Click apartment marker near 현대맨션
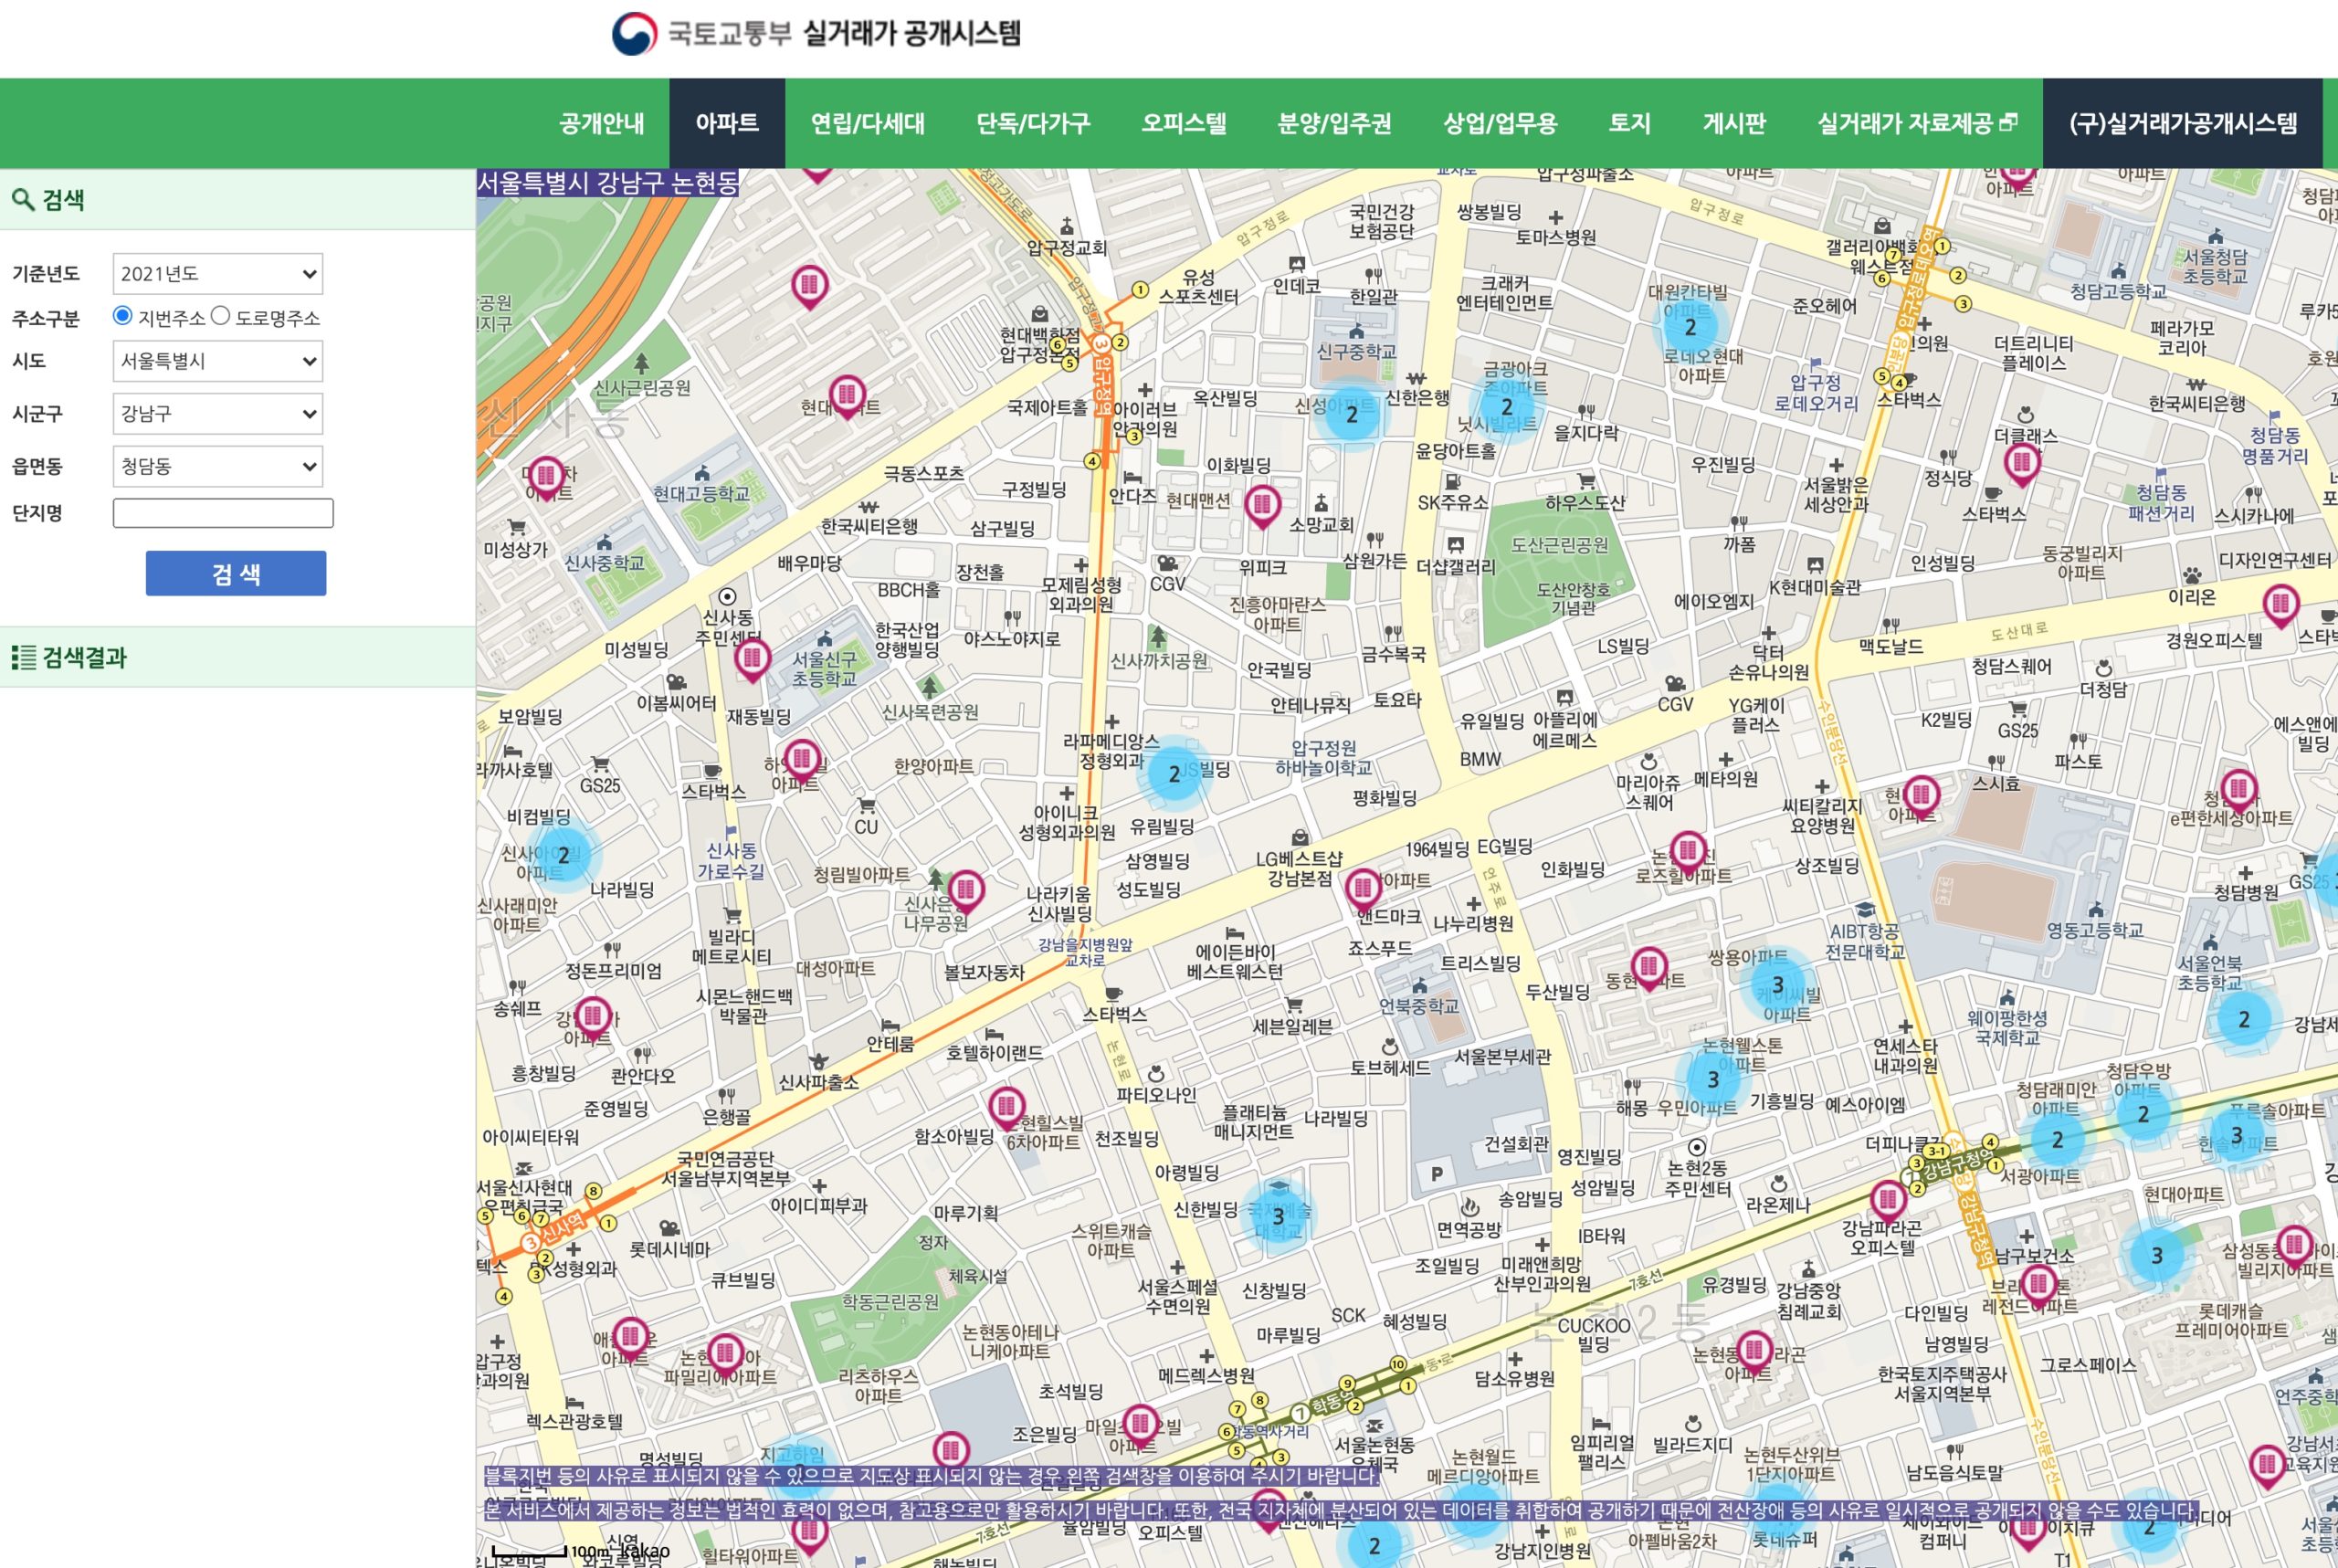Image resolution: width=2338 pixels, height=1568 pixels. [x=1262, y=504]
